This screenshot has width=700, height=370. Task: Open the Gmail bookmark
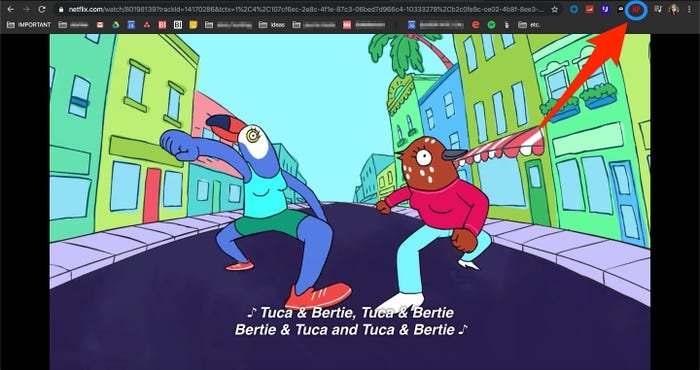point(100,25)
